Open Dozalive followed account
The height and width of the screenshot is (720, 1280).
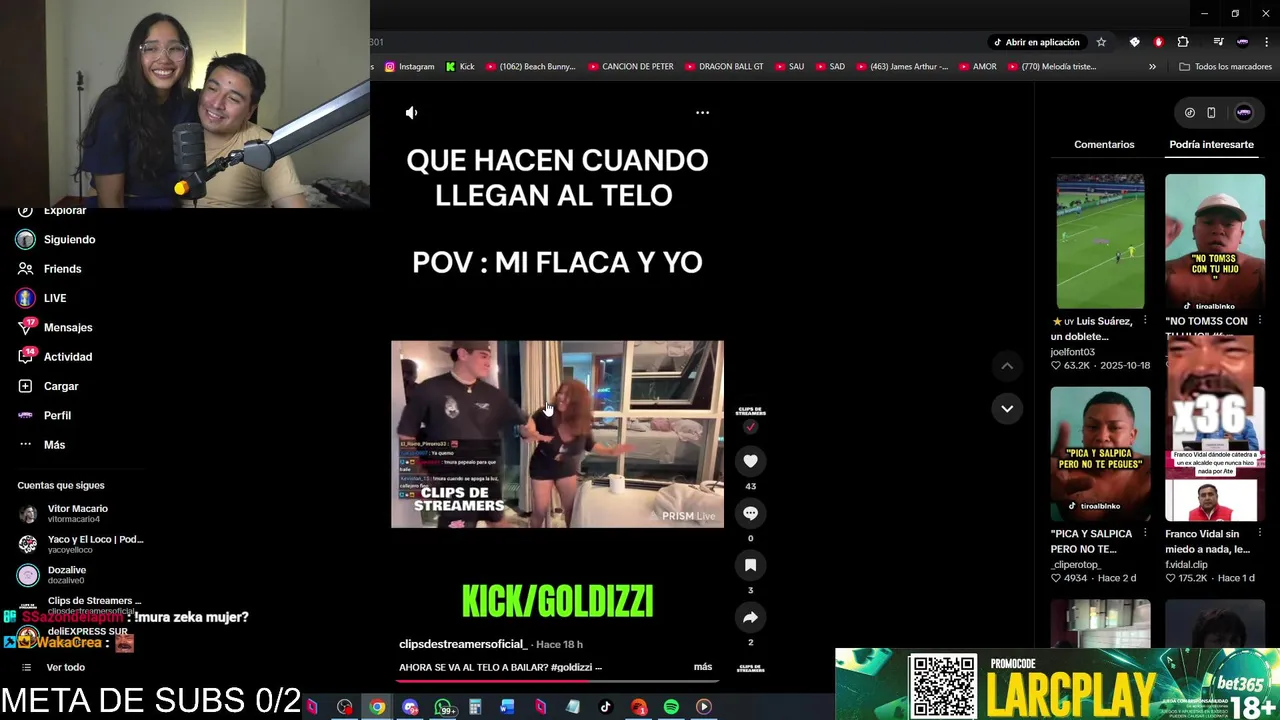65,575
